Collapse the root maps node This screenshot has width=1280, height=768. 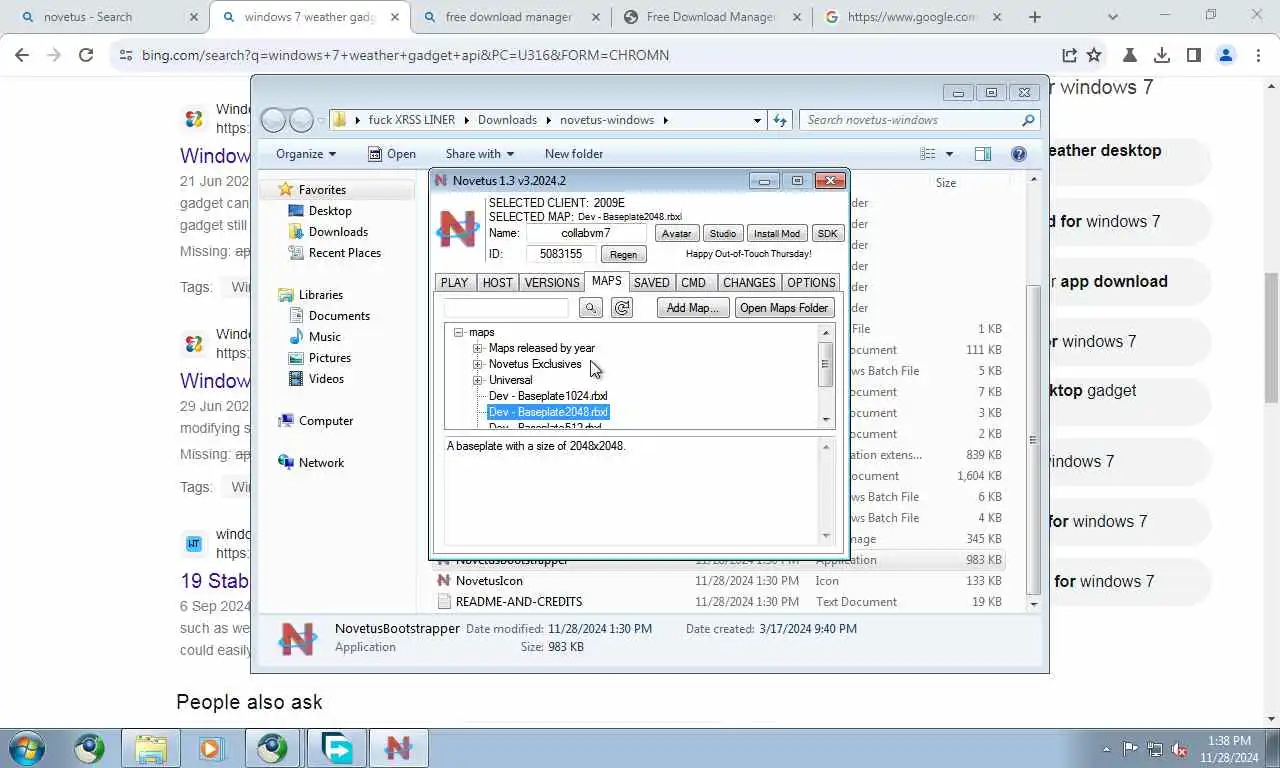click(458, 332)
